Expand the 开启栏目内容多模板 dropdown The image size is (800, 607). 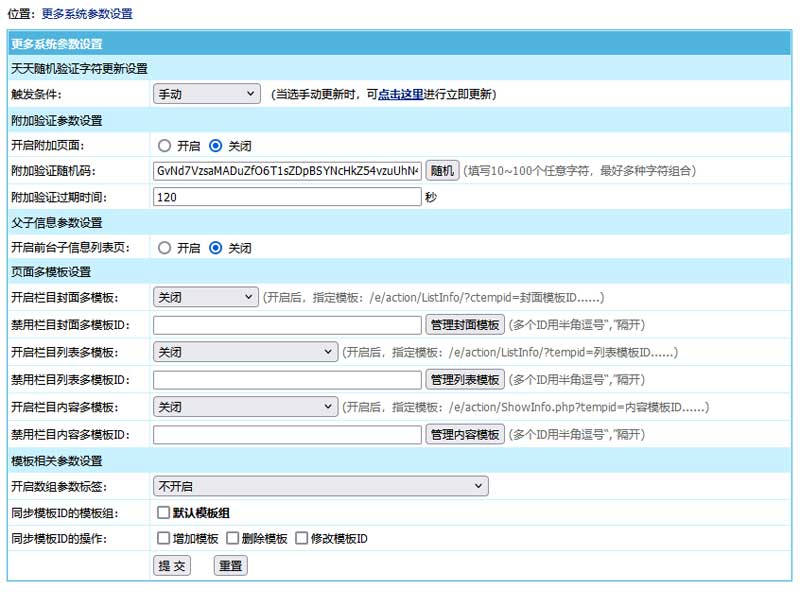pos(246,407)
